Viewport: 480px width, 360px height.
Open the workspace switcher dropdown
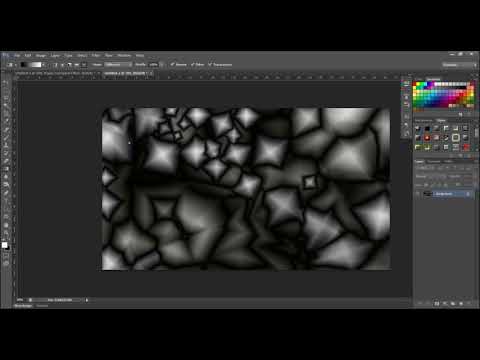coord(460,65)
